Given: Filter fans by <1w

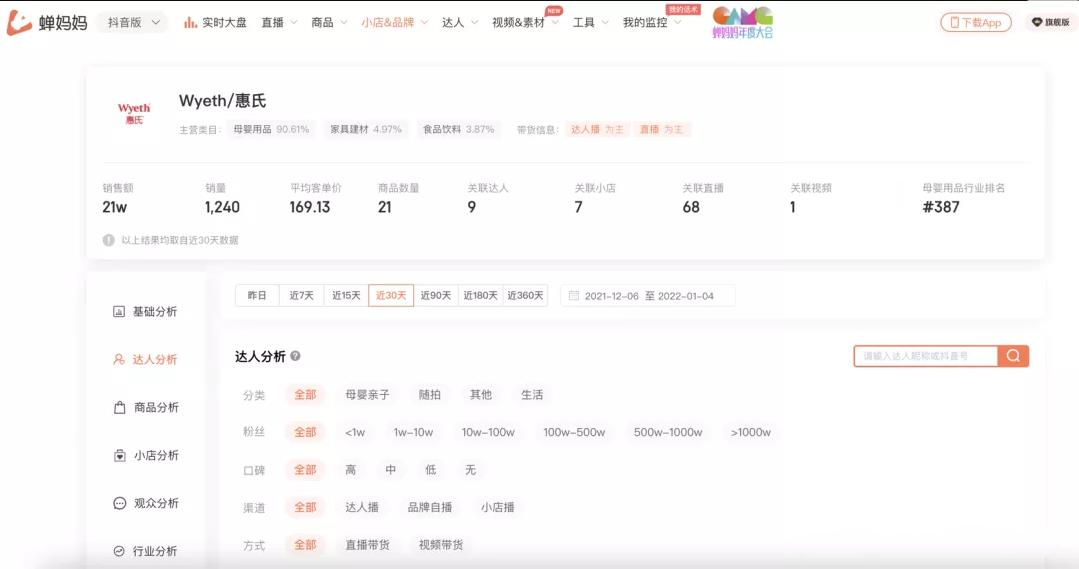Looking at the screenshot, I should point(355,432).
